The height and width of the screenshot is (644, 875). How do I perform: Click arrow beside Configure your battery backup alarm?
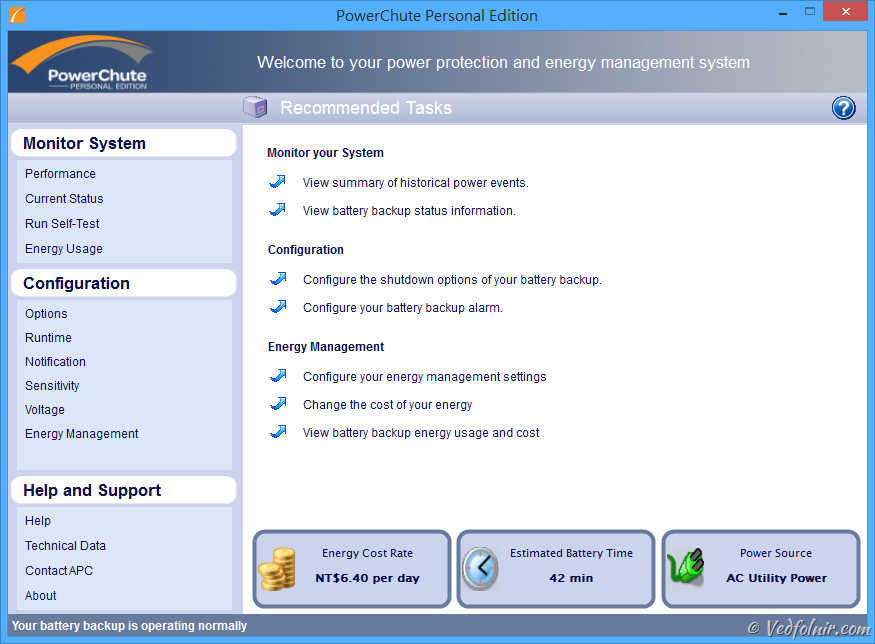278,306
